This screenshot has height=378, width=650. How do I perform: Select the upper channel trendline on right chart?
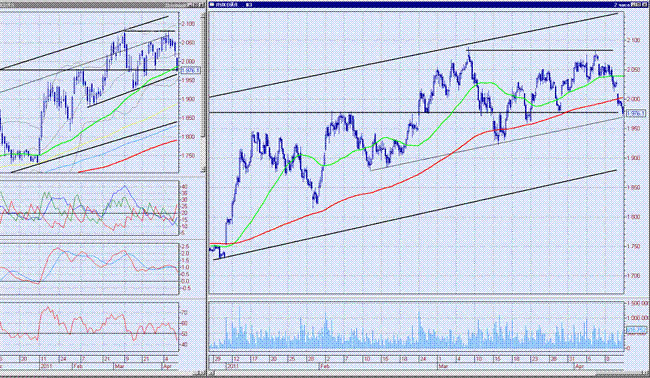[413, 56]
